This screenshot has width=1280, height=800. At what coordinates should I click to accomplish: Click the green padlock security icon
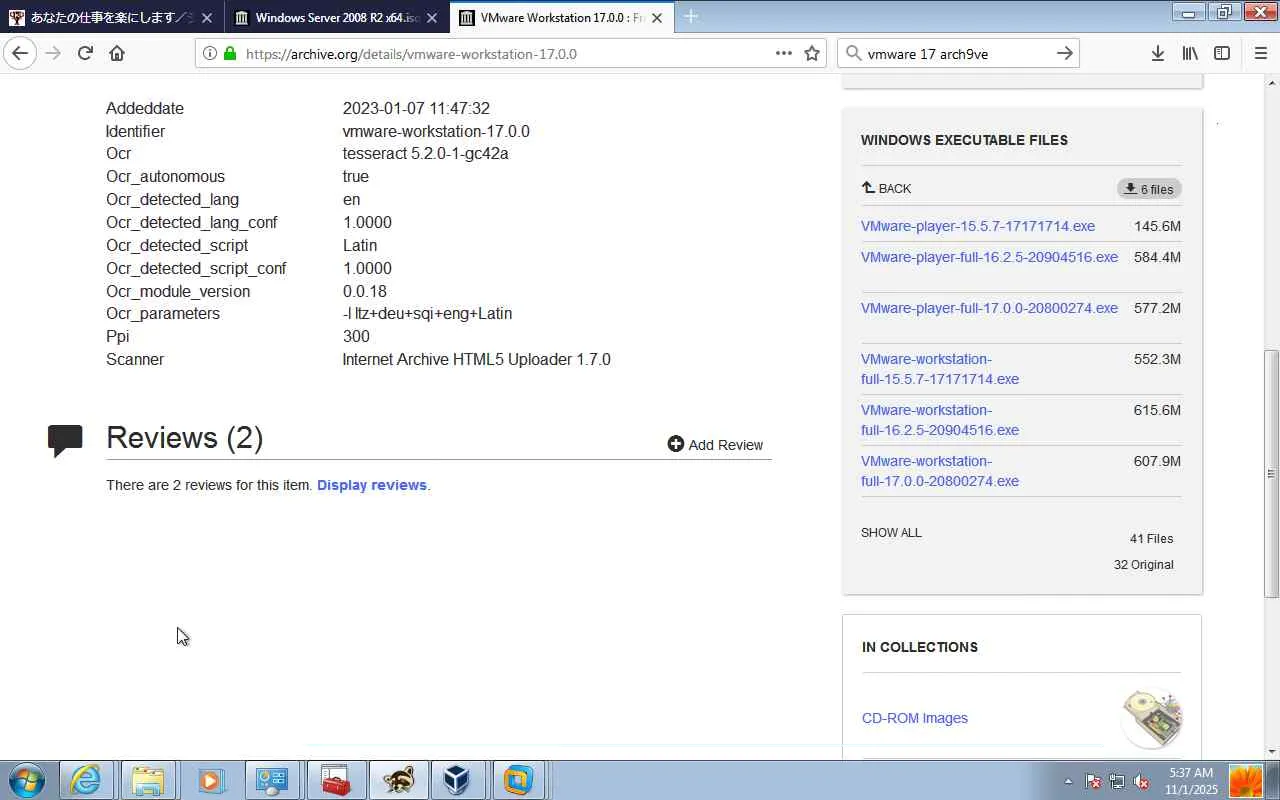(x=229, y=54)
